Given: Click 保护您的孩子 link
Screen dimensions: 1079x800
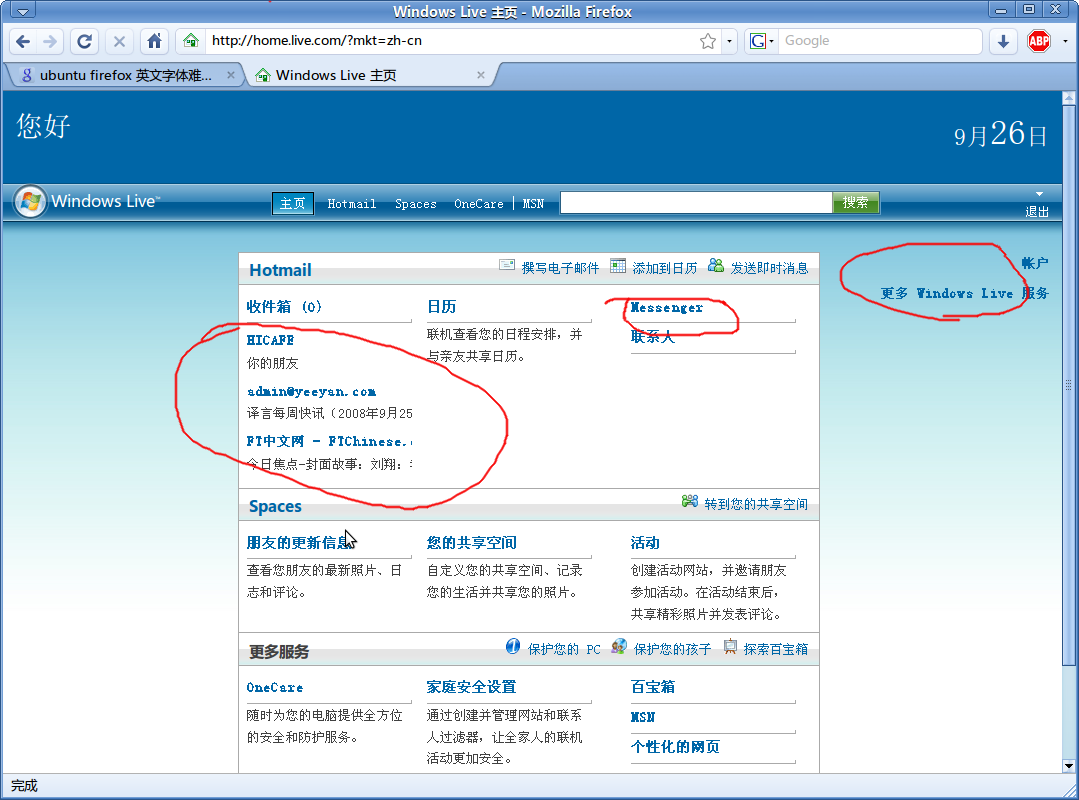Looking at the screenshot, I should (672, 649).
